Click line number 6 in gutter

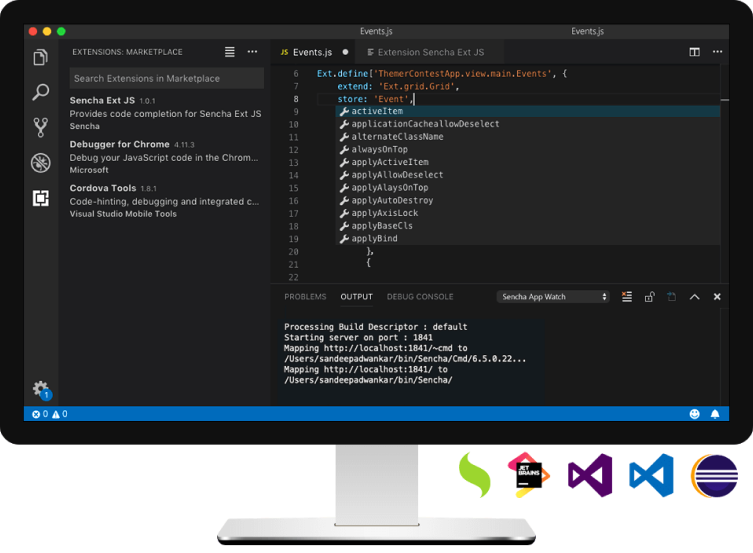[296, 73]
